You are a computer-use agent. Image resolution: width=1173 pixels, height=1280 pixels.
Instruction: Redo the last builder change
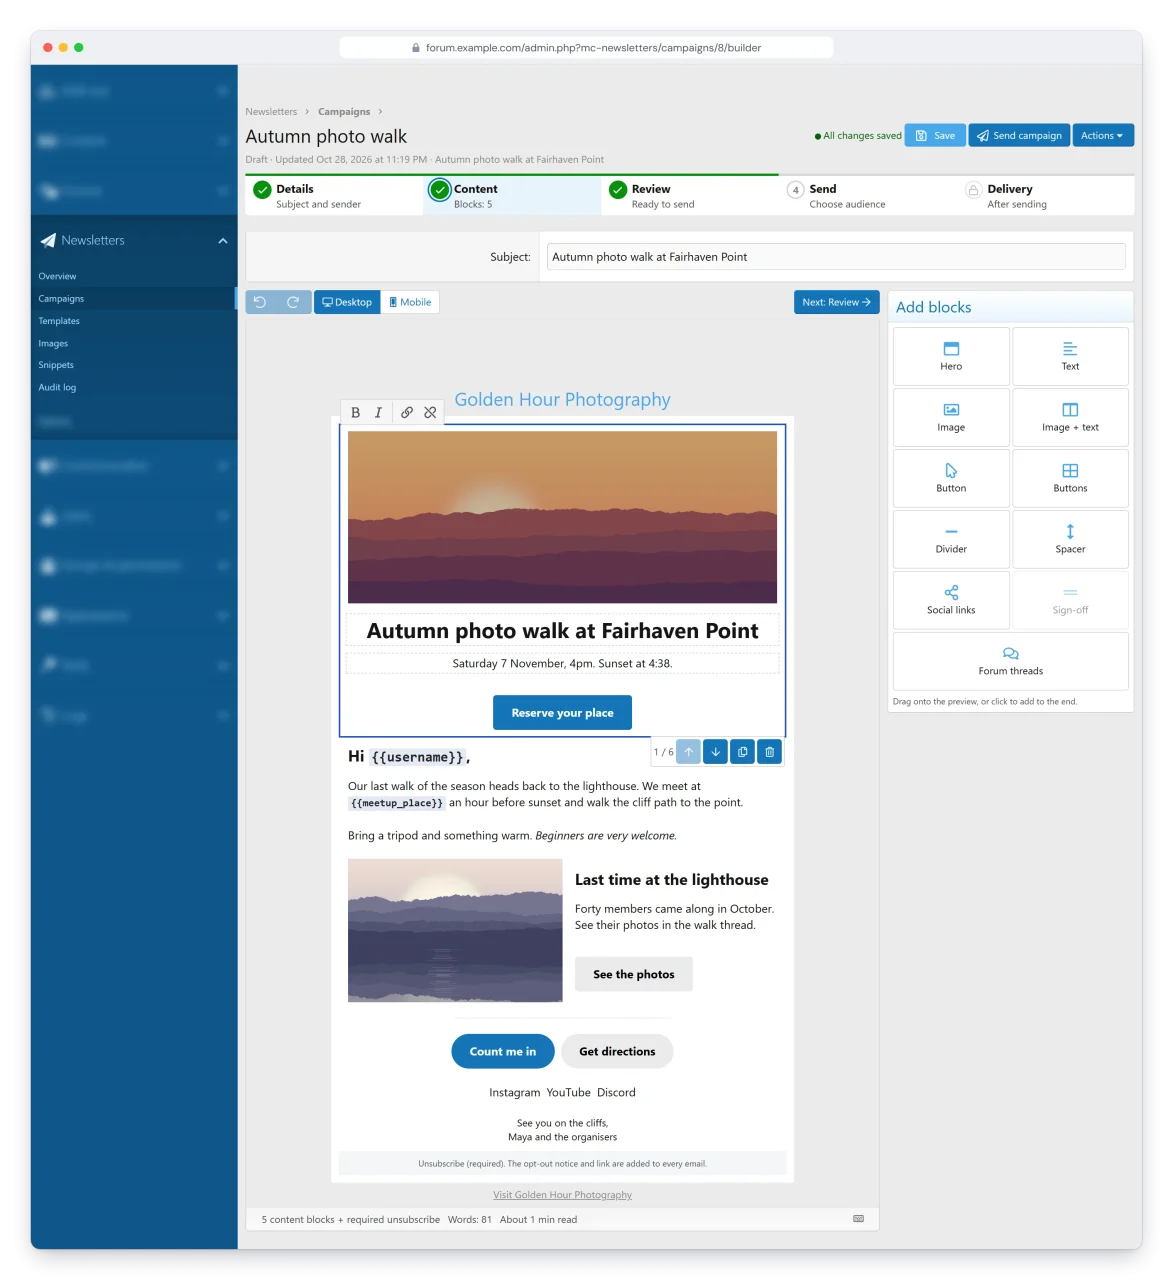point(293,302)
